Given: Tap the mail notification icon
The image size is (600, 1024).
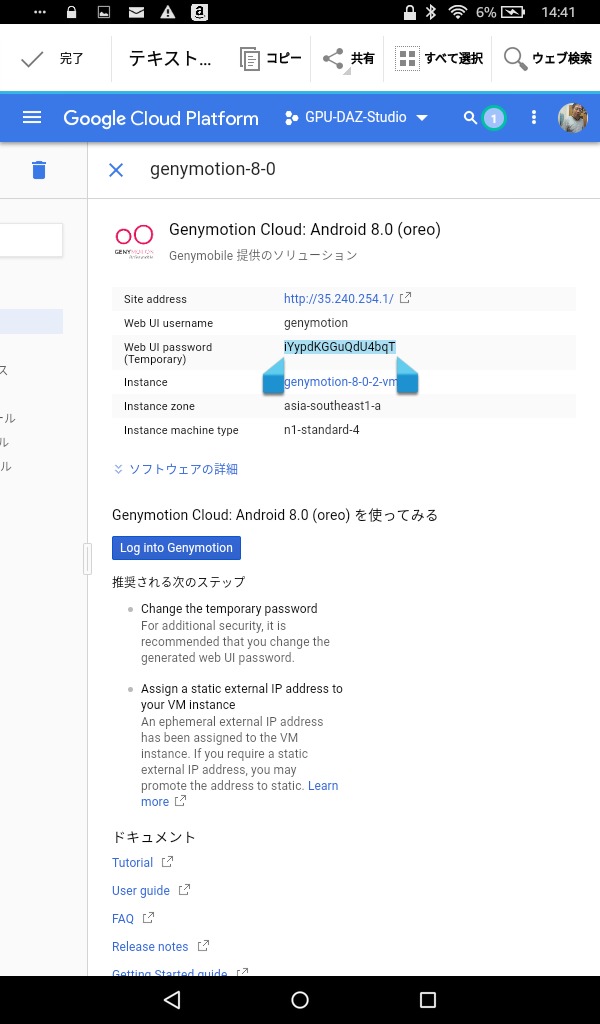Looking at the screenshot, I should pos(136,12).
